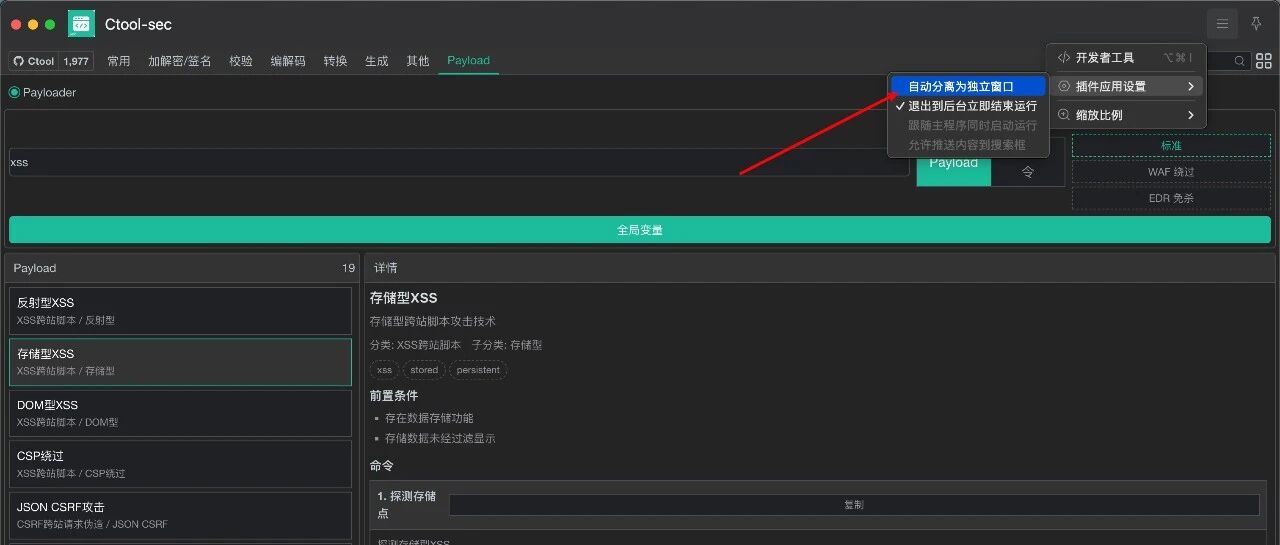Screen dimensions: 1280x545
Task: Pin the window with pushpin icon
Action: click(x=1256, y=24)
